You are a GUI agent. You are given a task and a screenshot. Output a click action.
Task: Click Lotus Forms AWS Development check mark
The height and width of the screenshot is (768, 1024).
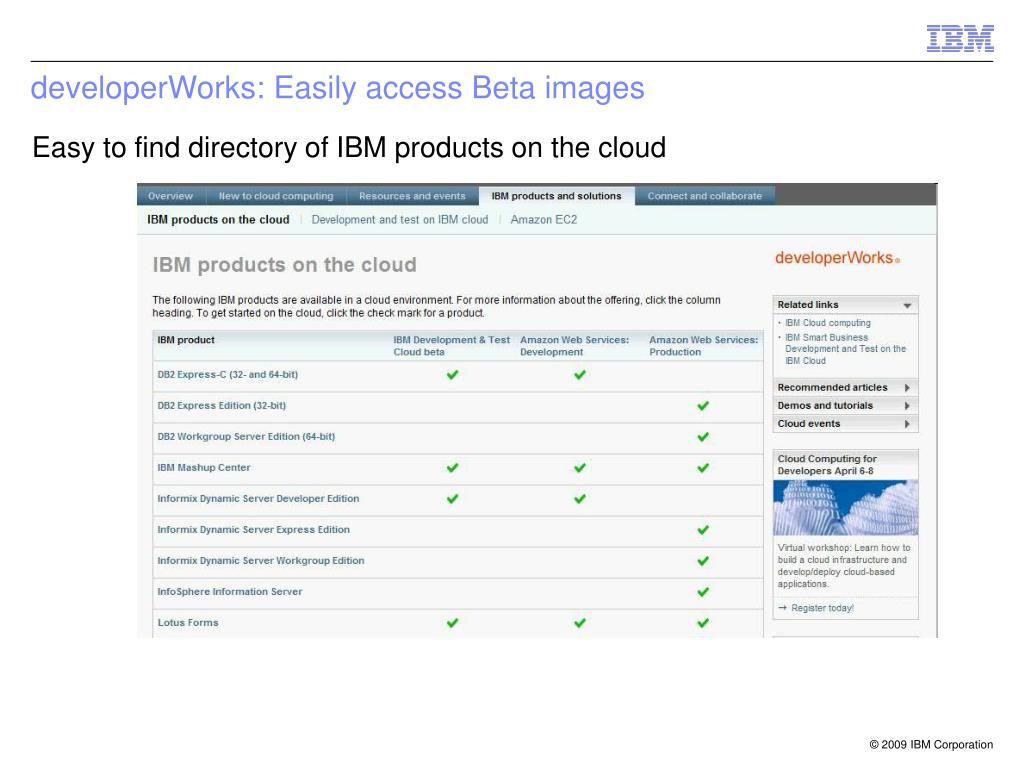click(579, 623)
